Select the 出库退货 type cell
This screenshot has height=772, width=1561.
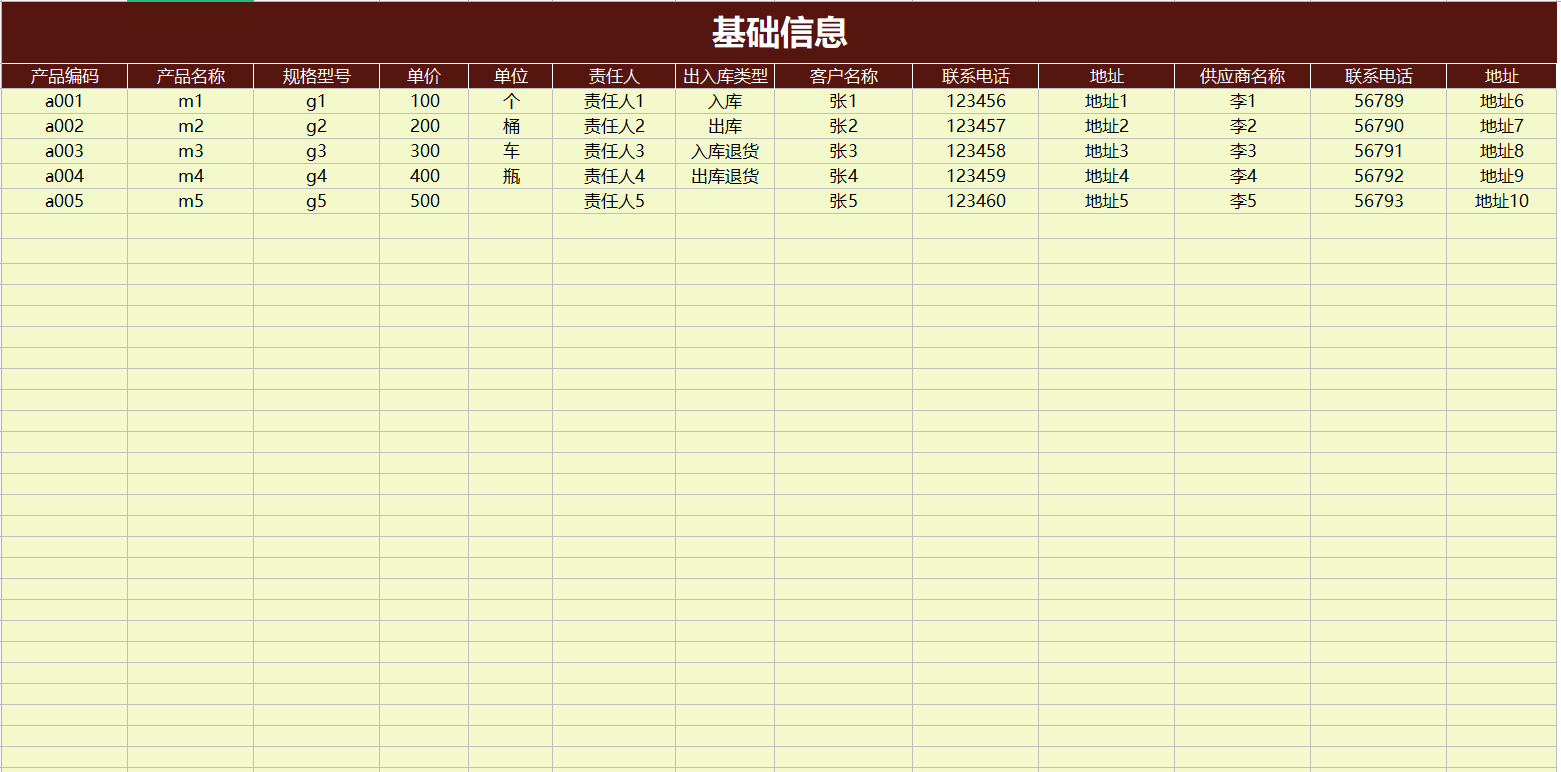click(x=725, y=176)
